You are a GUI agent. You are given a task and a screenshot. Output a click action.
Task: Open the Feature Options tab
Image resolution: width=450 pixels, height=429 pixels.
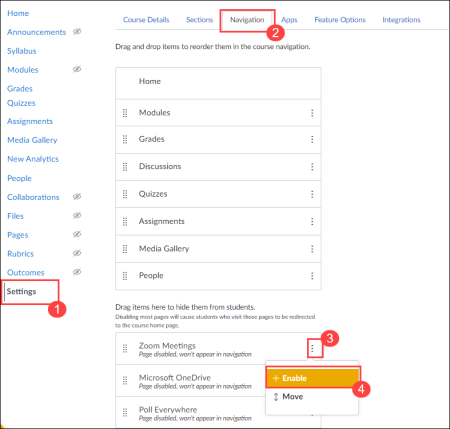[340, 20]
